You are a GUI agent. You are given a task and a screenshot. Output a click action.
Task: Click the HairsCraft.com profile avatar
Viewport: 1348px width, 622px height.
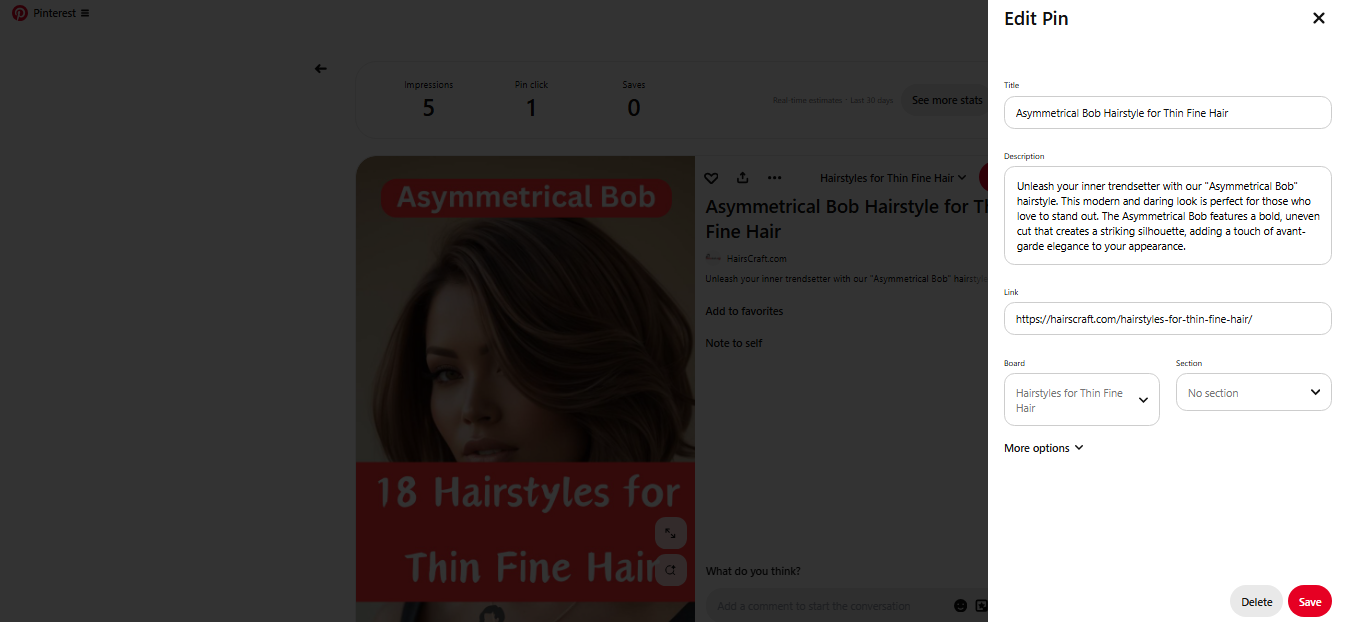tap(713, 258)
